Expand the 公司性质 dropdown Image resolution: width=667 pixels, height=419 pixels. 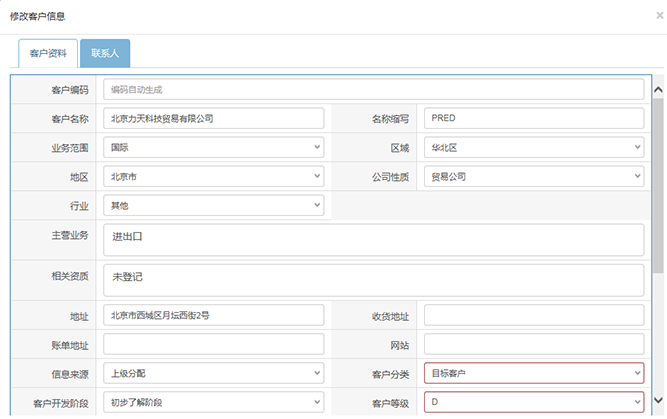coord(533,177)
